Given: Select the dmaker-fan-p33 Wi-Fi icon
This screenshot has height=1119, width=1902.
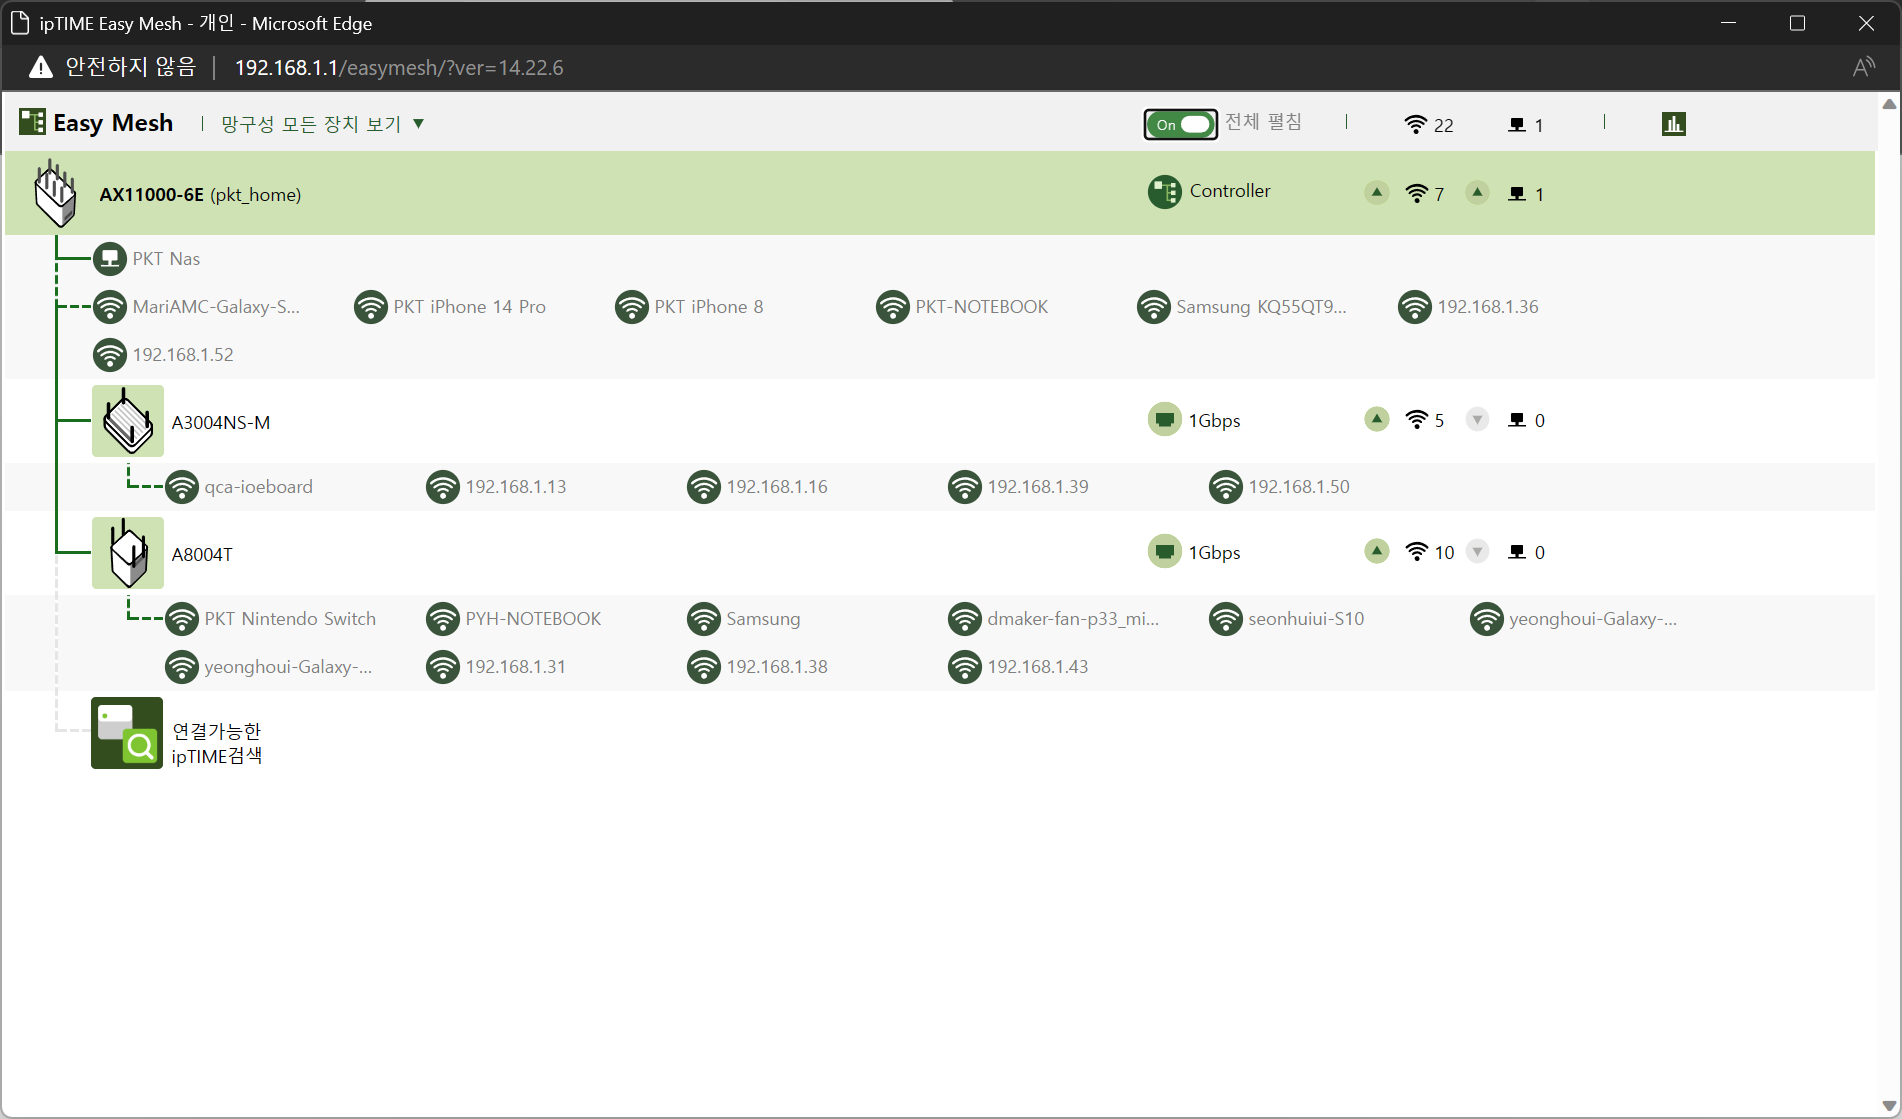Looking at the screenshot, I should tap(965, 619).
